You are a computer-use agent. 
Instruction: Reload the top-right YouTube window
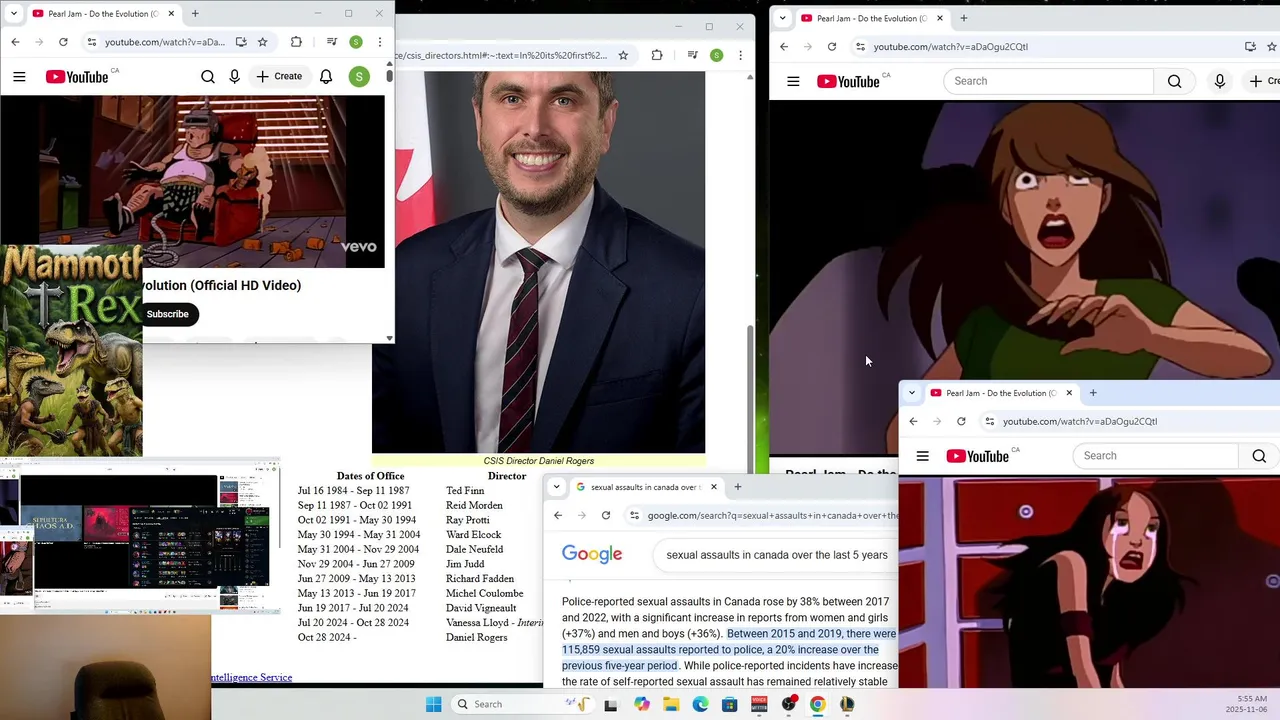click(x=832, y=46)
